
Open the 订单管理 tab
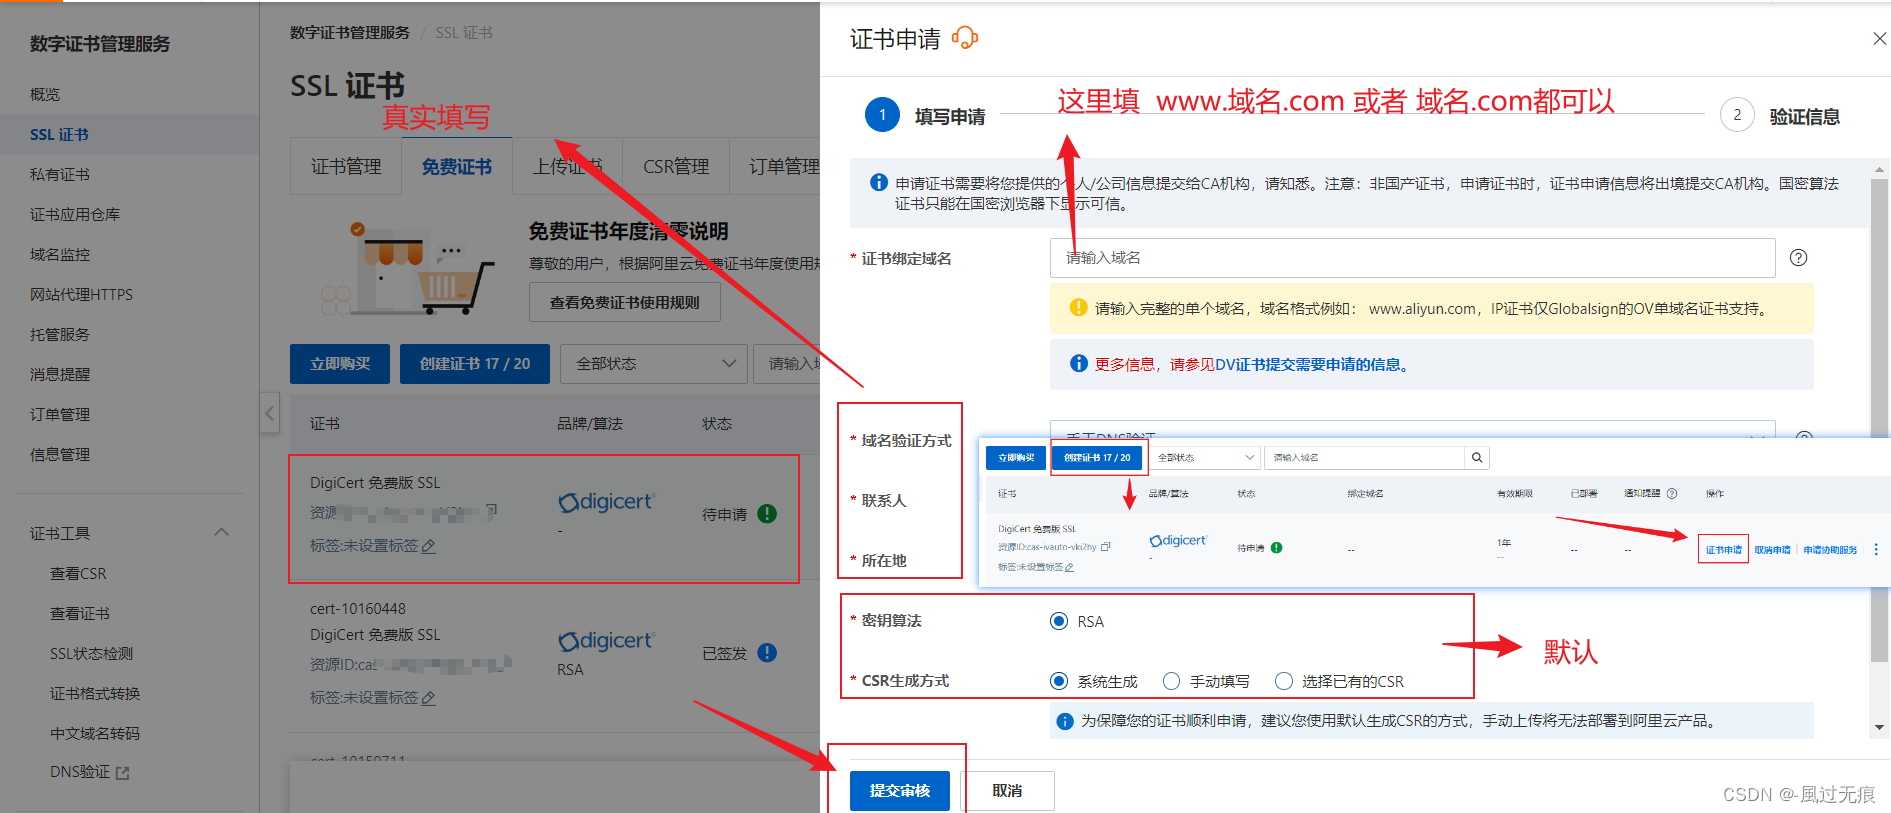pos(784,166)
